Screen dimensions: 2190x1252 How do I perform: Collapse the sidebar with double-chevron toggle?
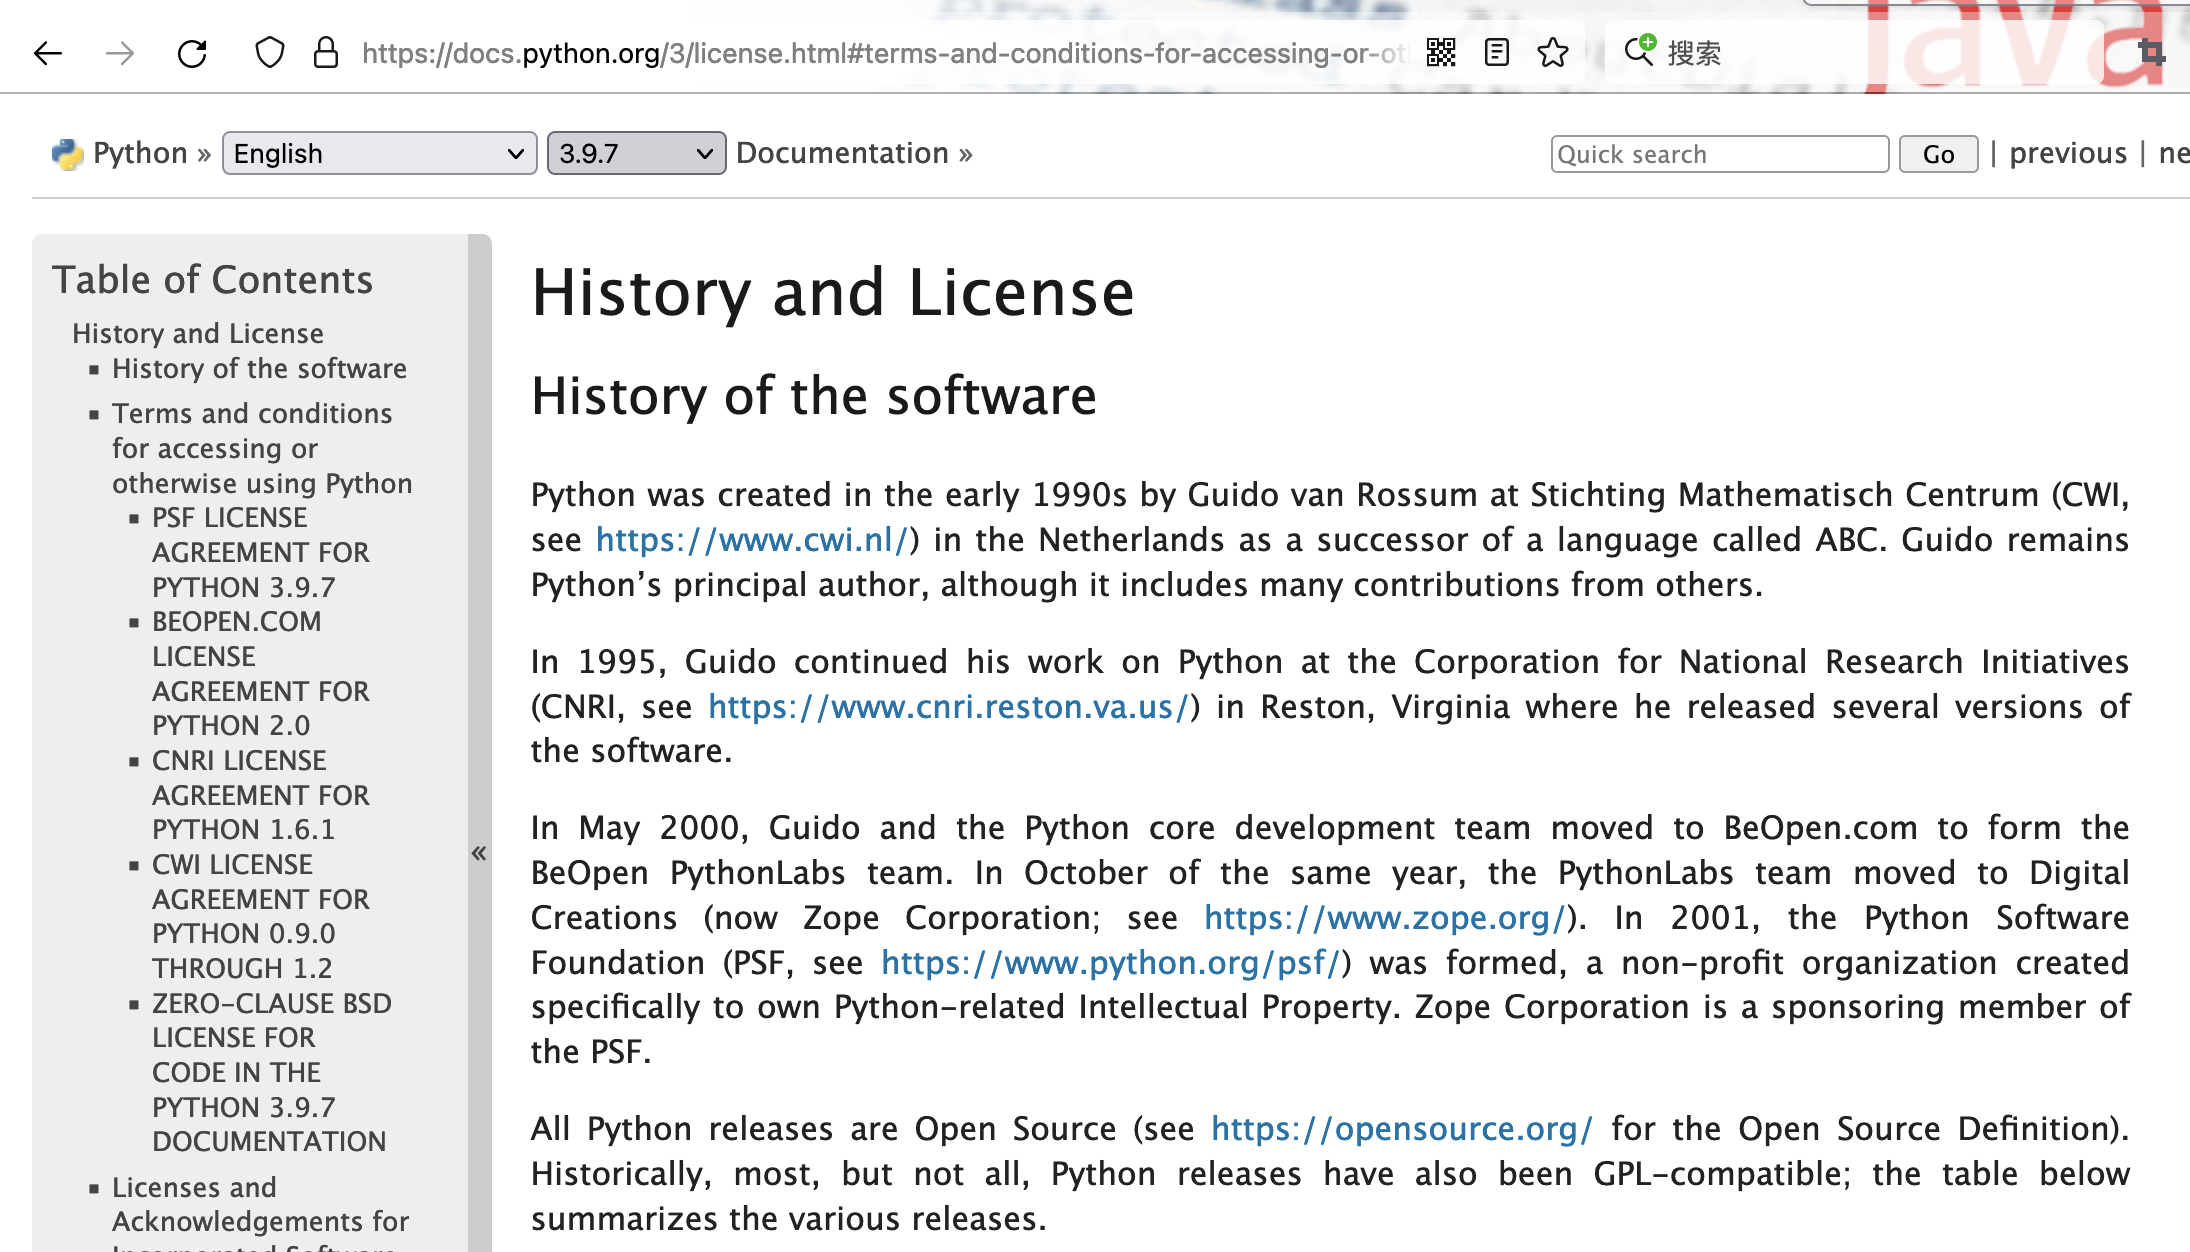click(x=479, y=853)
